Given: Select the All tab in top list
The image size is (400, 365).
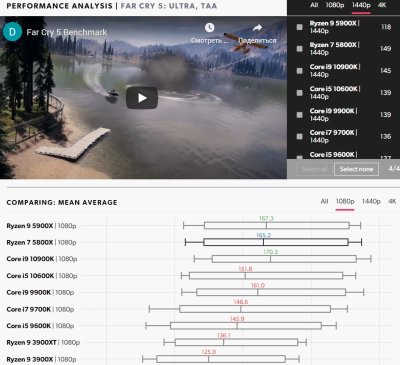Looking at the screenshot, I should [x=314, y=5].
